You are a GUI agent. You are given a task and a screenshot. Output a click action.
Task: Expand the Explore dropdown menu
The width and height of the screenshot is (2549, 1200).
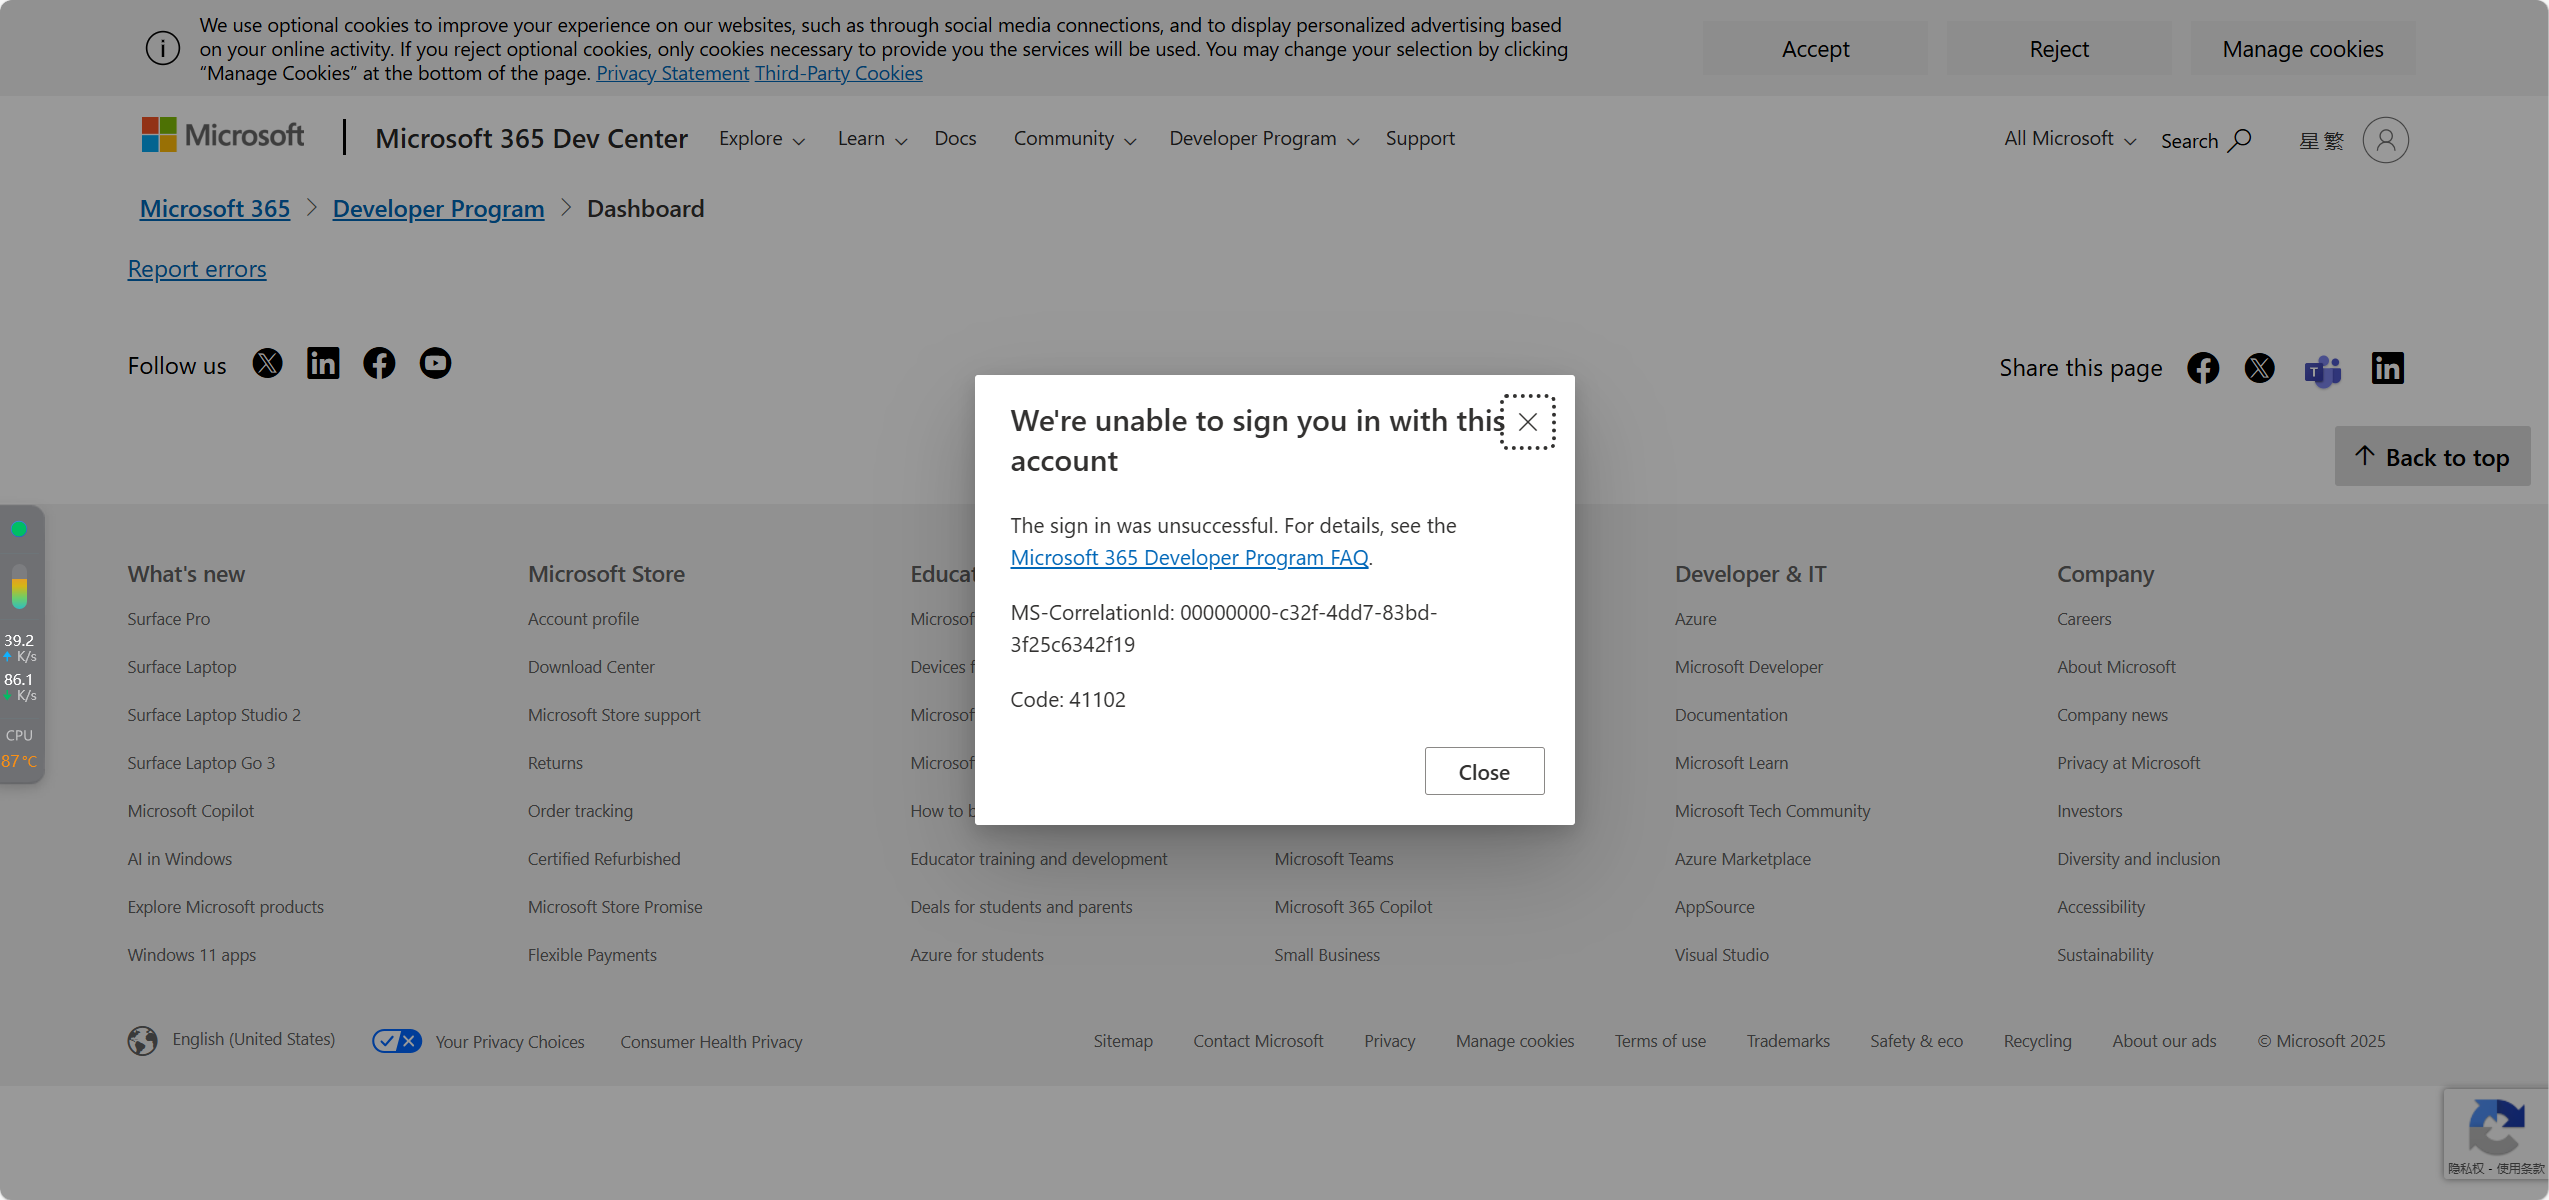click(x=761, y=139)
